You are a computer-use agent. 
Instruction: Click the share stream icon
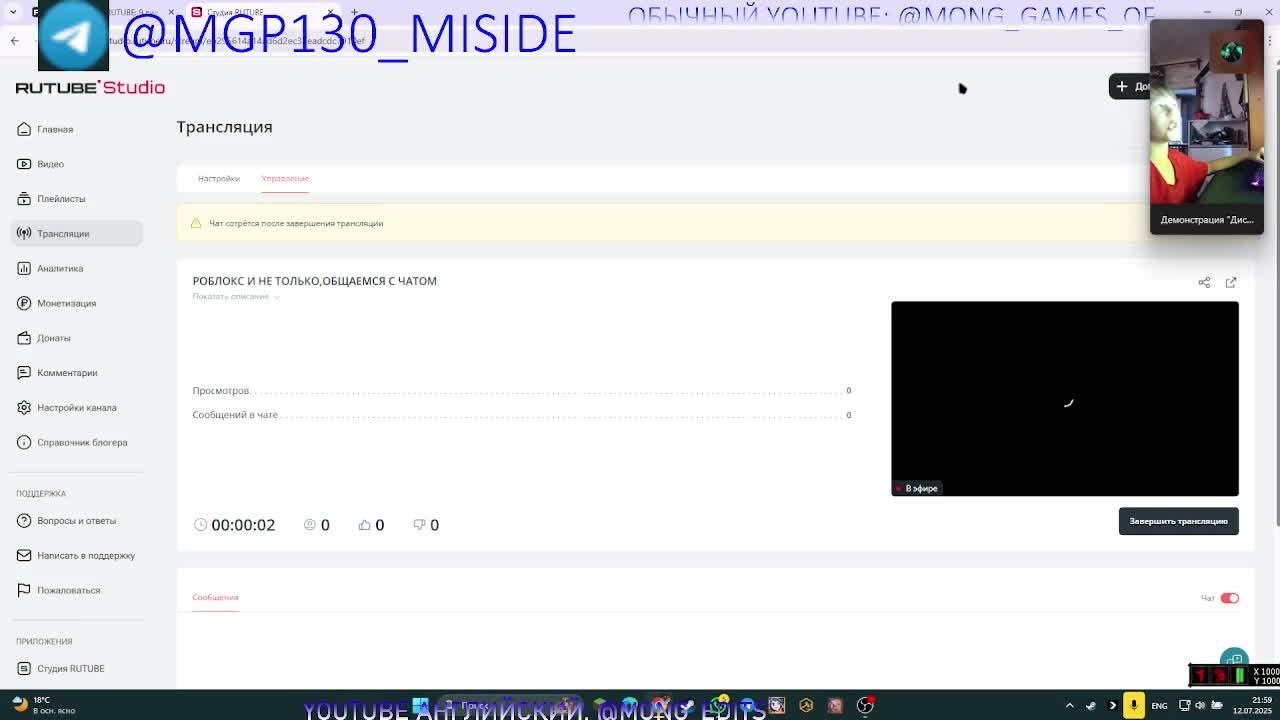(1204, 282)
